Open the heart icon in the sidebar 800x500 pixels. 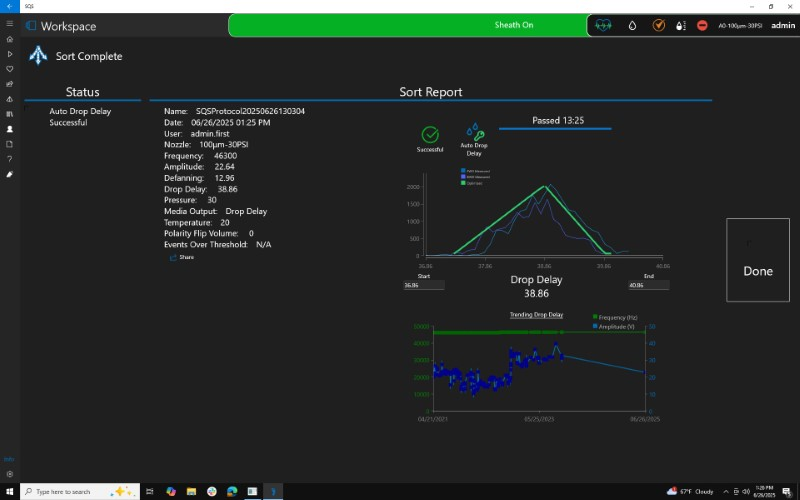pyautogui.click(x=9, y=69)
